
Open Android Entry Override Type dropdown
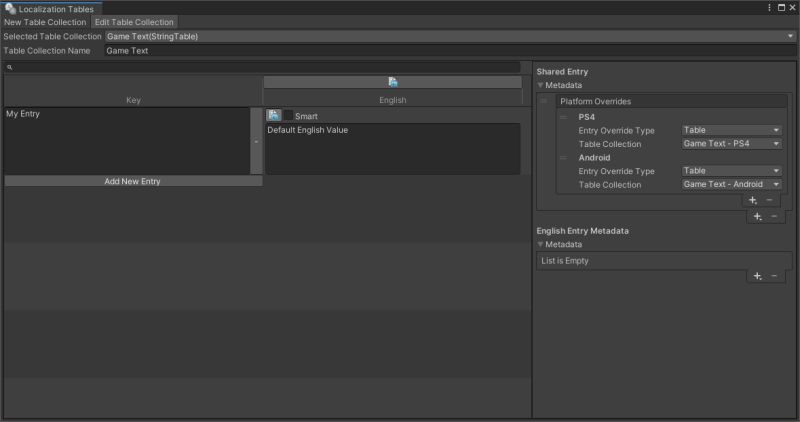click(732, 171)
